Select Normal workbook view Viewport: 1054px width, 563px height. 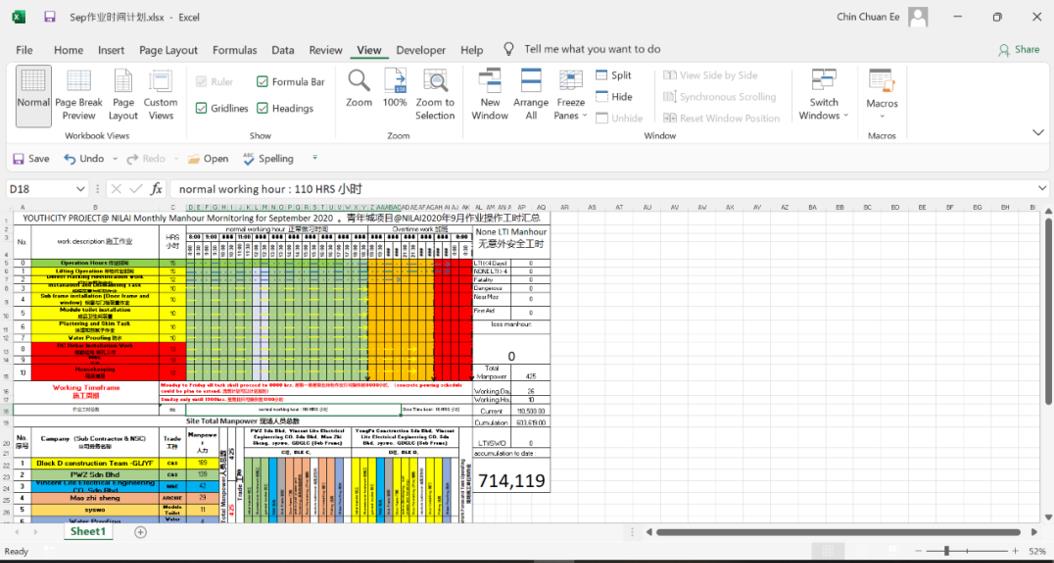(x=33, y=95)
